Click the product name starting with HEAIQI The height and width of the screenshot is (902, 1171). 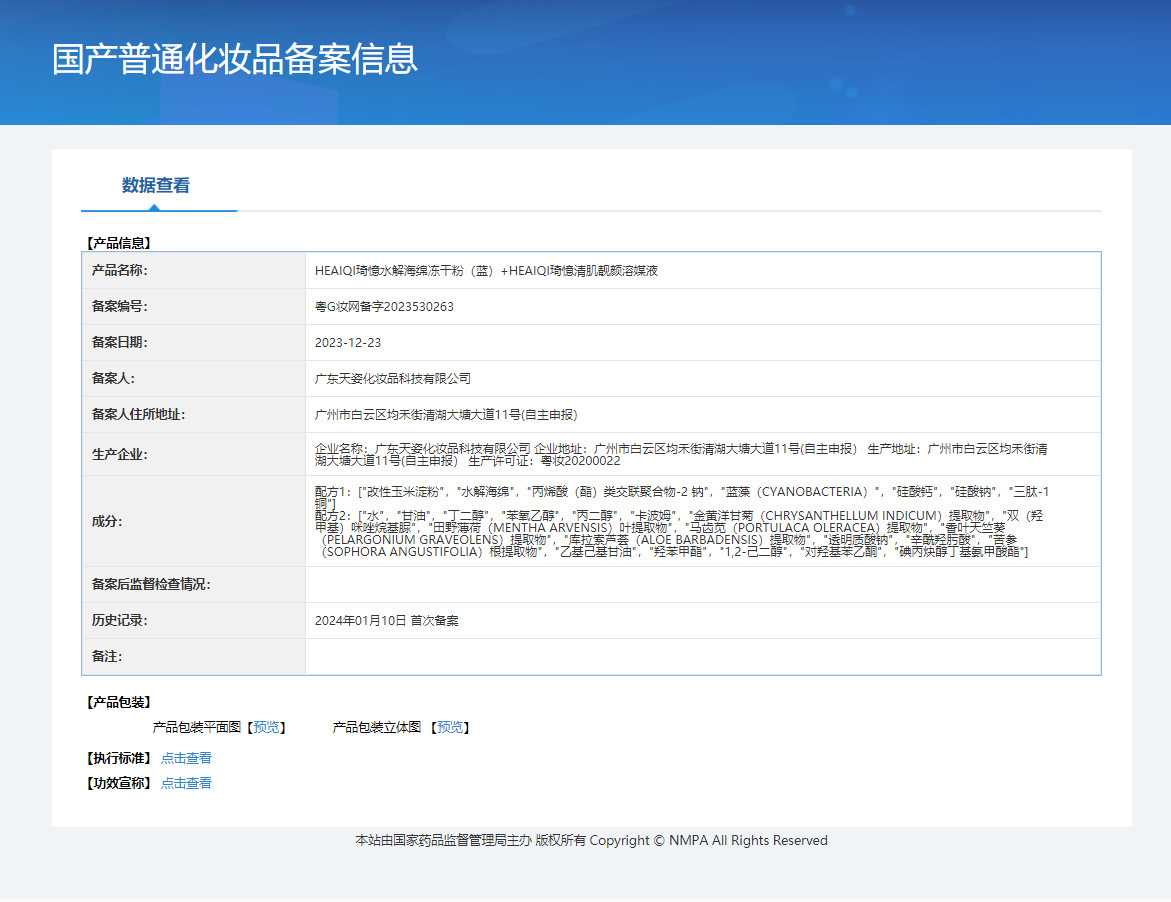[486, 270]
